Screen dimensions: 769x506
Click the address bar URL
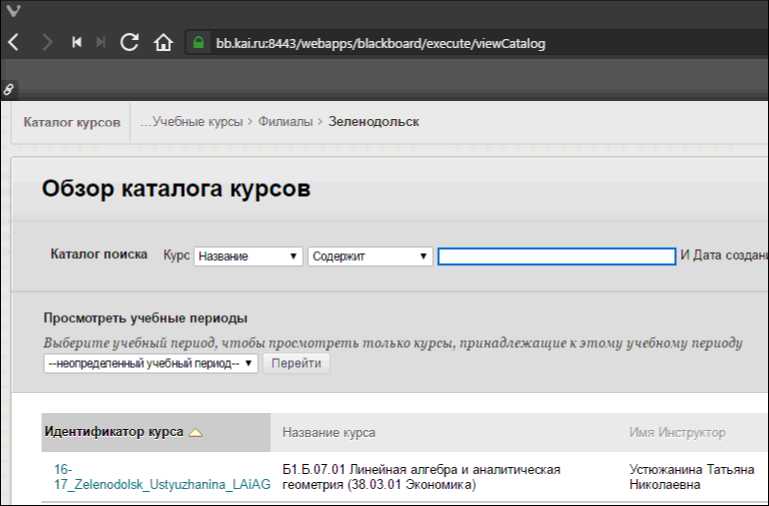tap(380, 43)
